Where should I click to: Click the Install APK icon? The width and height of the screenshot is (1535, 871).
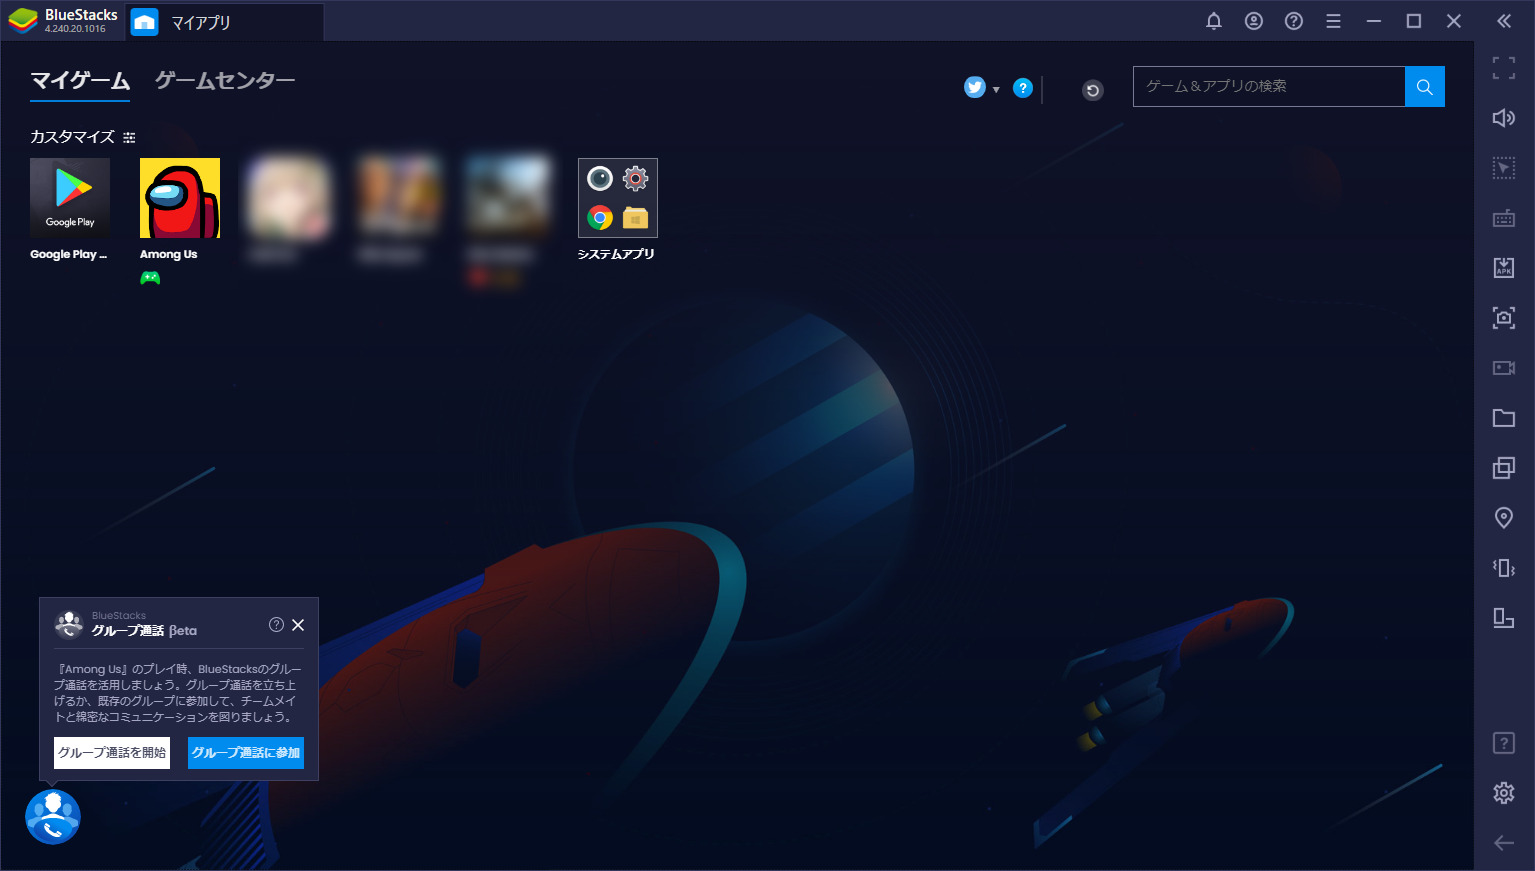coord(1504,267)
